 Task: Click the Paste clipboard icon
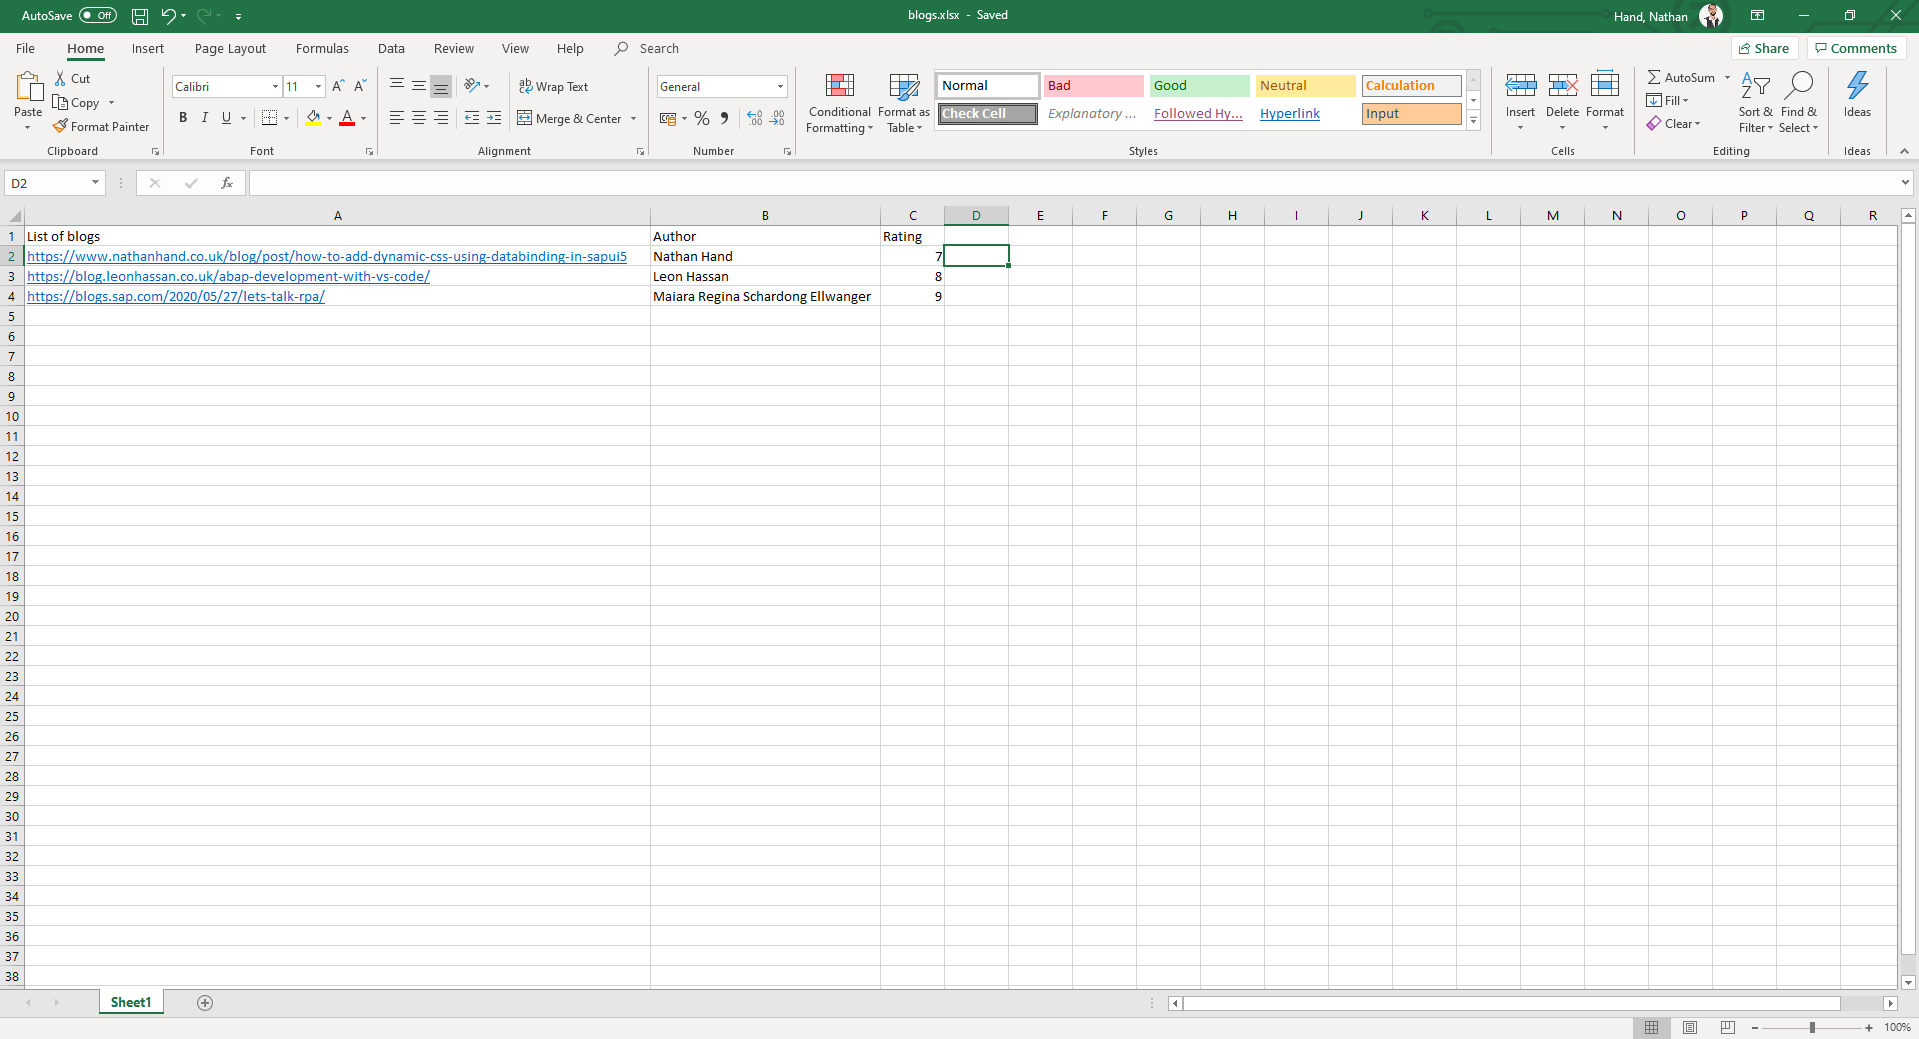pos(28,88)
